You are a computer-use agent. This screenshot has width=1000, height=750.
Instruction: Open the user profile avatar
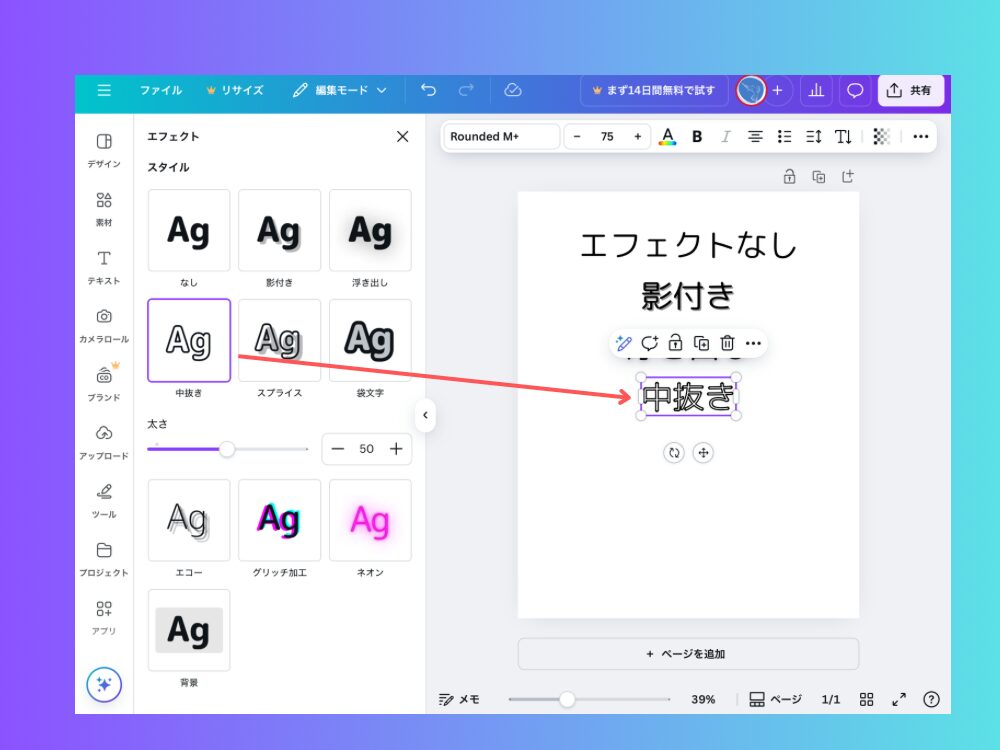coord(751,91)
